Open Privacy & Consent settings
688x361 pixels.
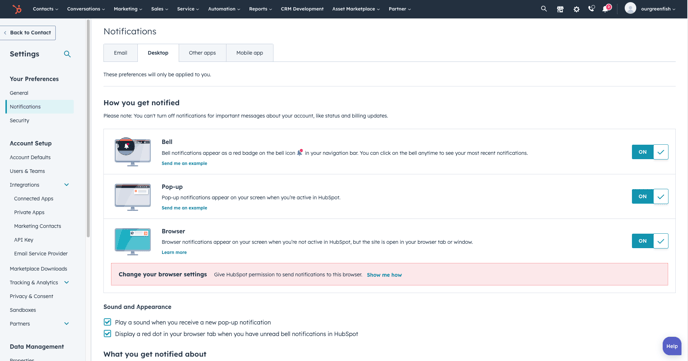point(31,296)
